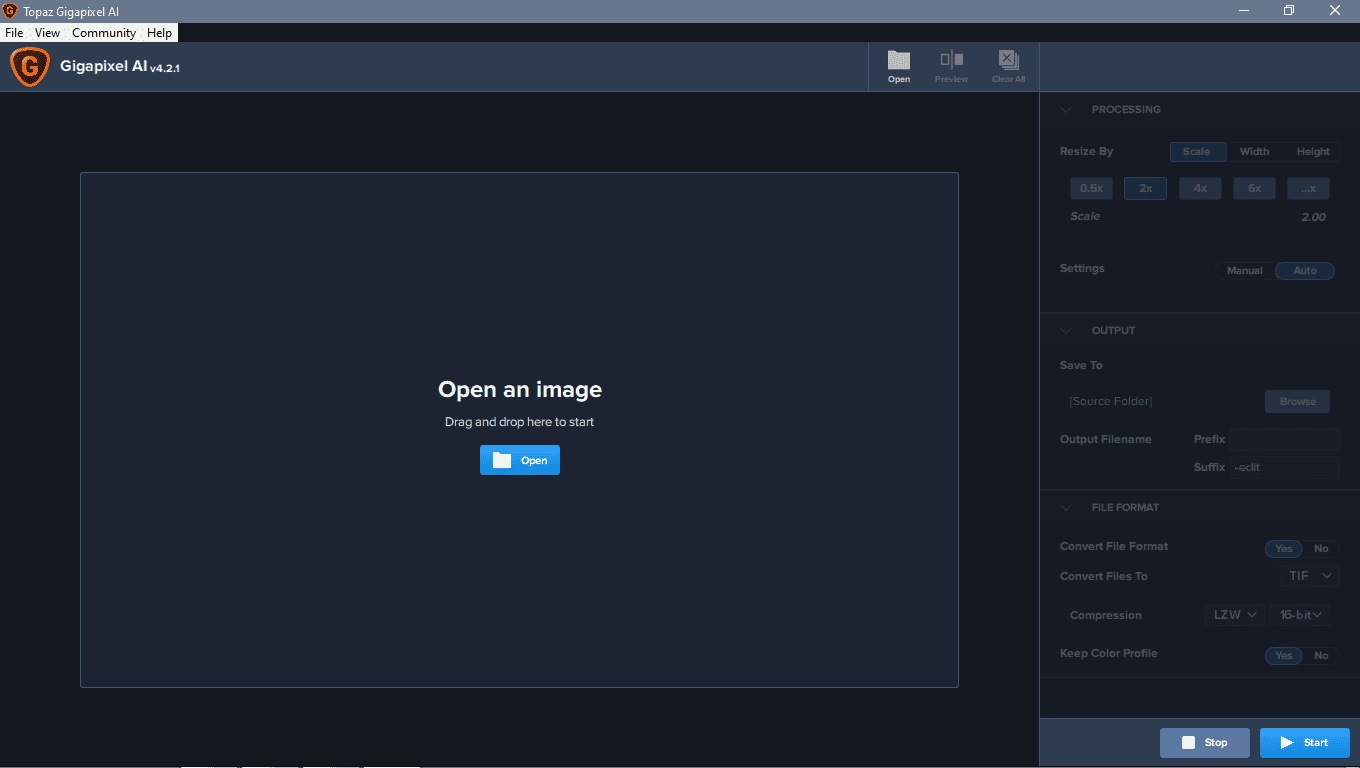Collapse the File Format section
Viewport: 1360px width, 768px height.
1066,508
